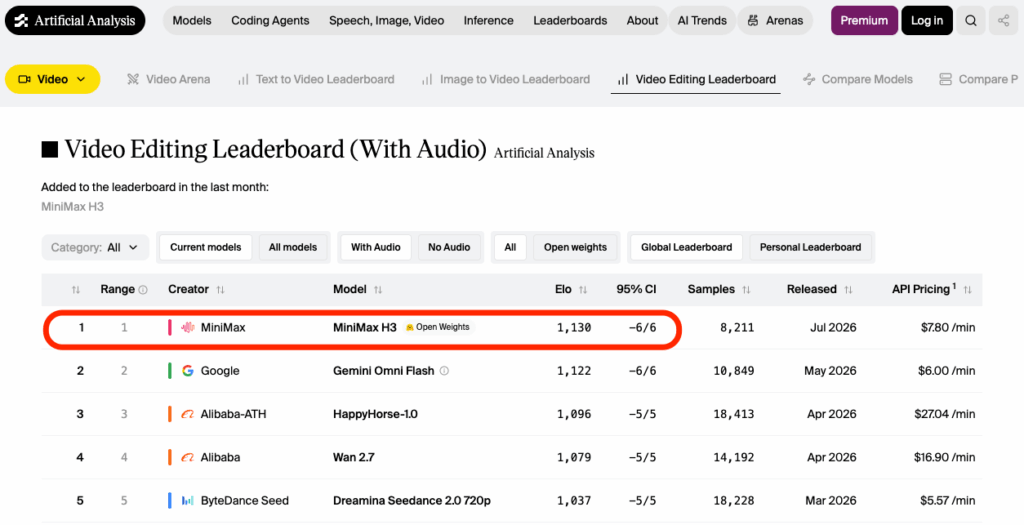Sort by the rank column arrows
1024x525 pixels.
[x=76, y=289]
